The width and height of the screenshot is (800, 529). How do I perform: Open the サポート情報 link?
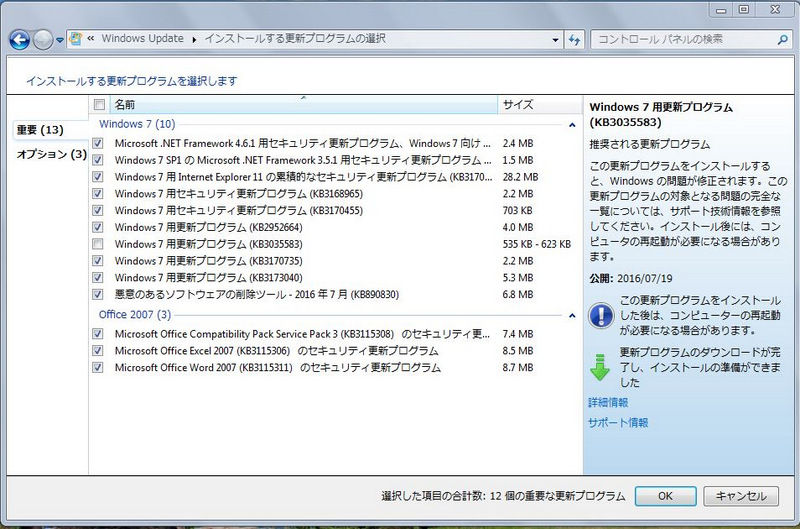coord(618,422)
